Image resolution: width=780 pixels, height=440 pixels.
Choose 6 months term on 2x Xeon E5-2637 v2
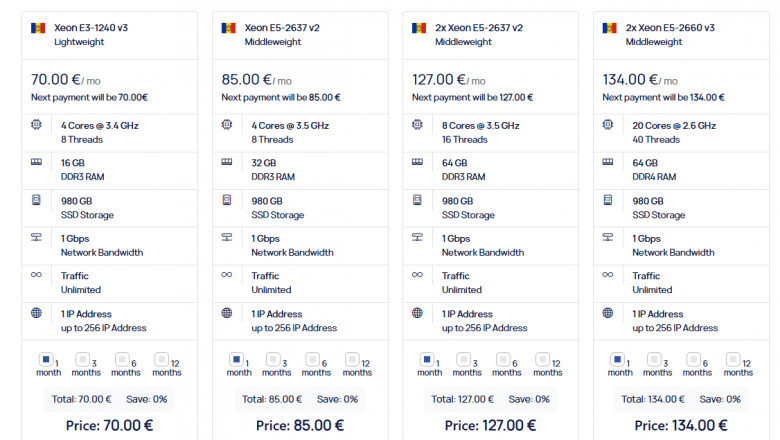point(503,359)
